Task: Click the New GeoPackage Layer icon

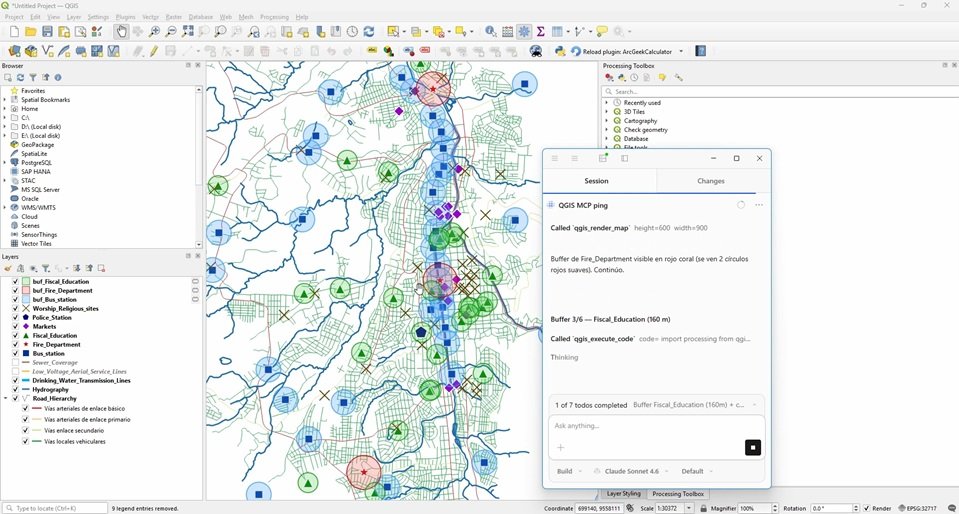Action: coord(31,51)
